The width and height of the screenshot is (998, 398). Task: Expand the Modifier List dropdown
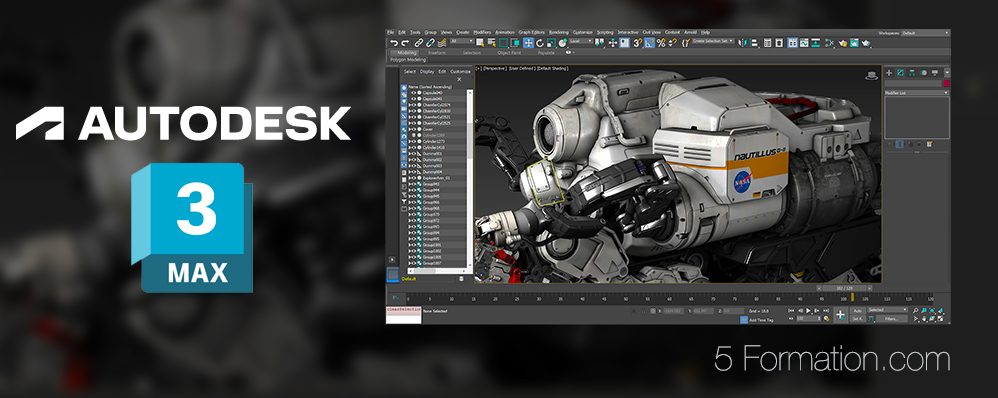click(x=917, y=93)
